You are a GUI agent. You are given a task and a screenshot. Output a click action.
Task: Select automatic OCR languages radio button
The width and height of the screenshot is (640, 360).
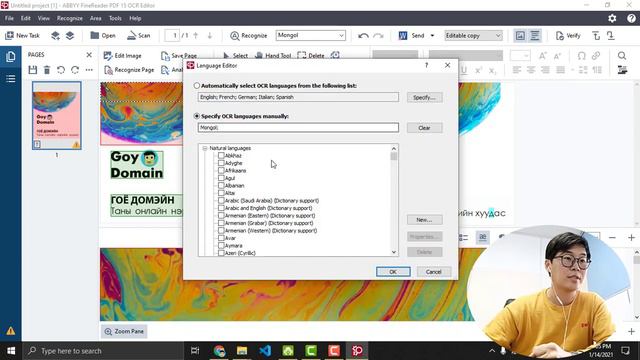point(197,86)
